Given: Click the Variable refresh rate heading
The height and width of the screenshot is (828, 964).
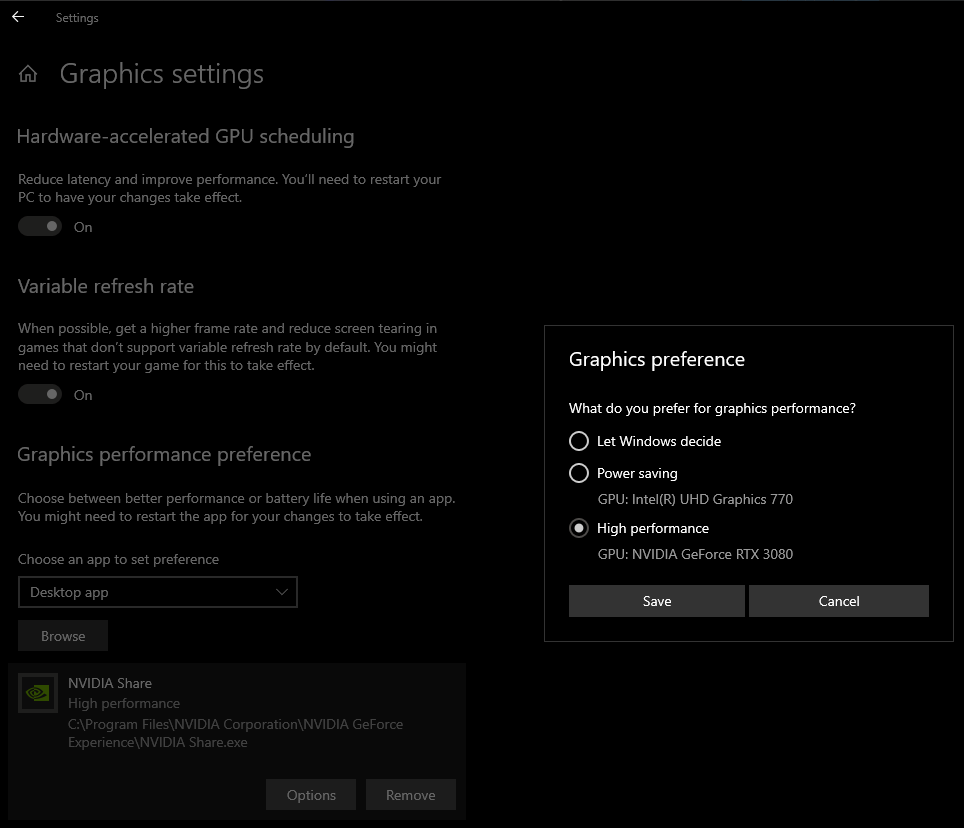Looking at the screenshot, I should pos(106,286).
